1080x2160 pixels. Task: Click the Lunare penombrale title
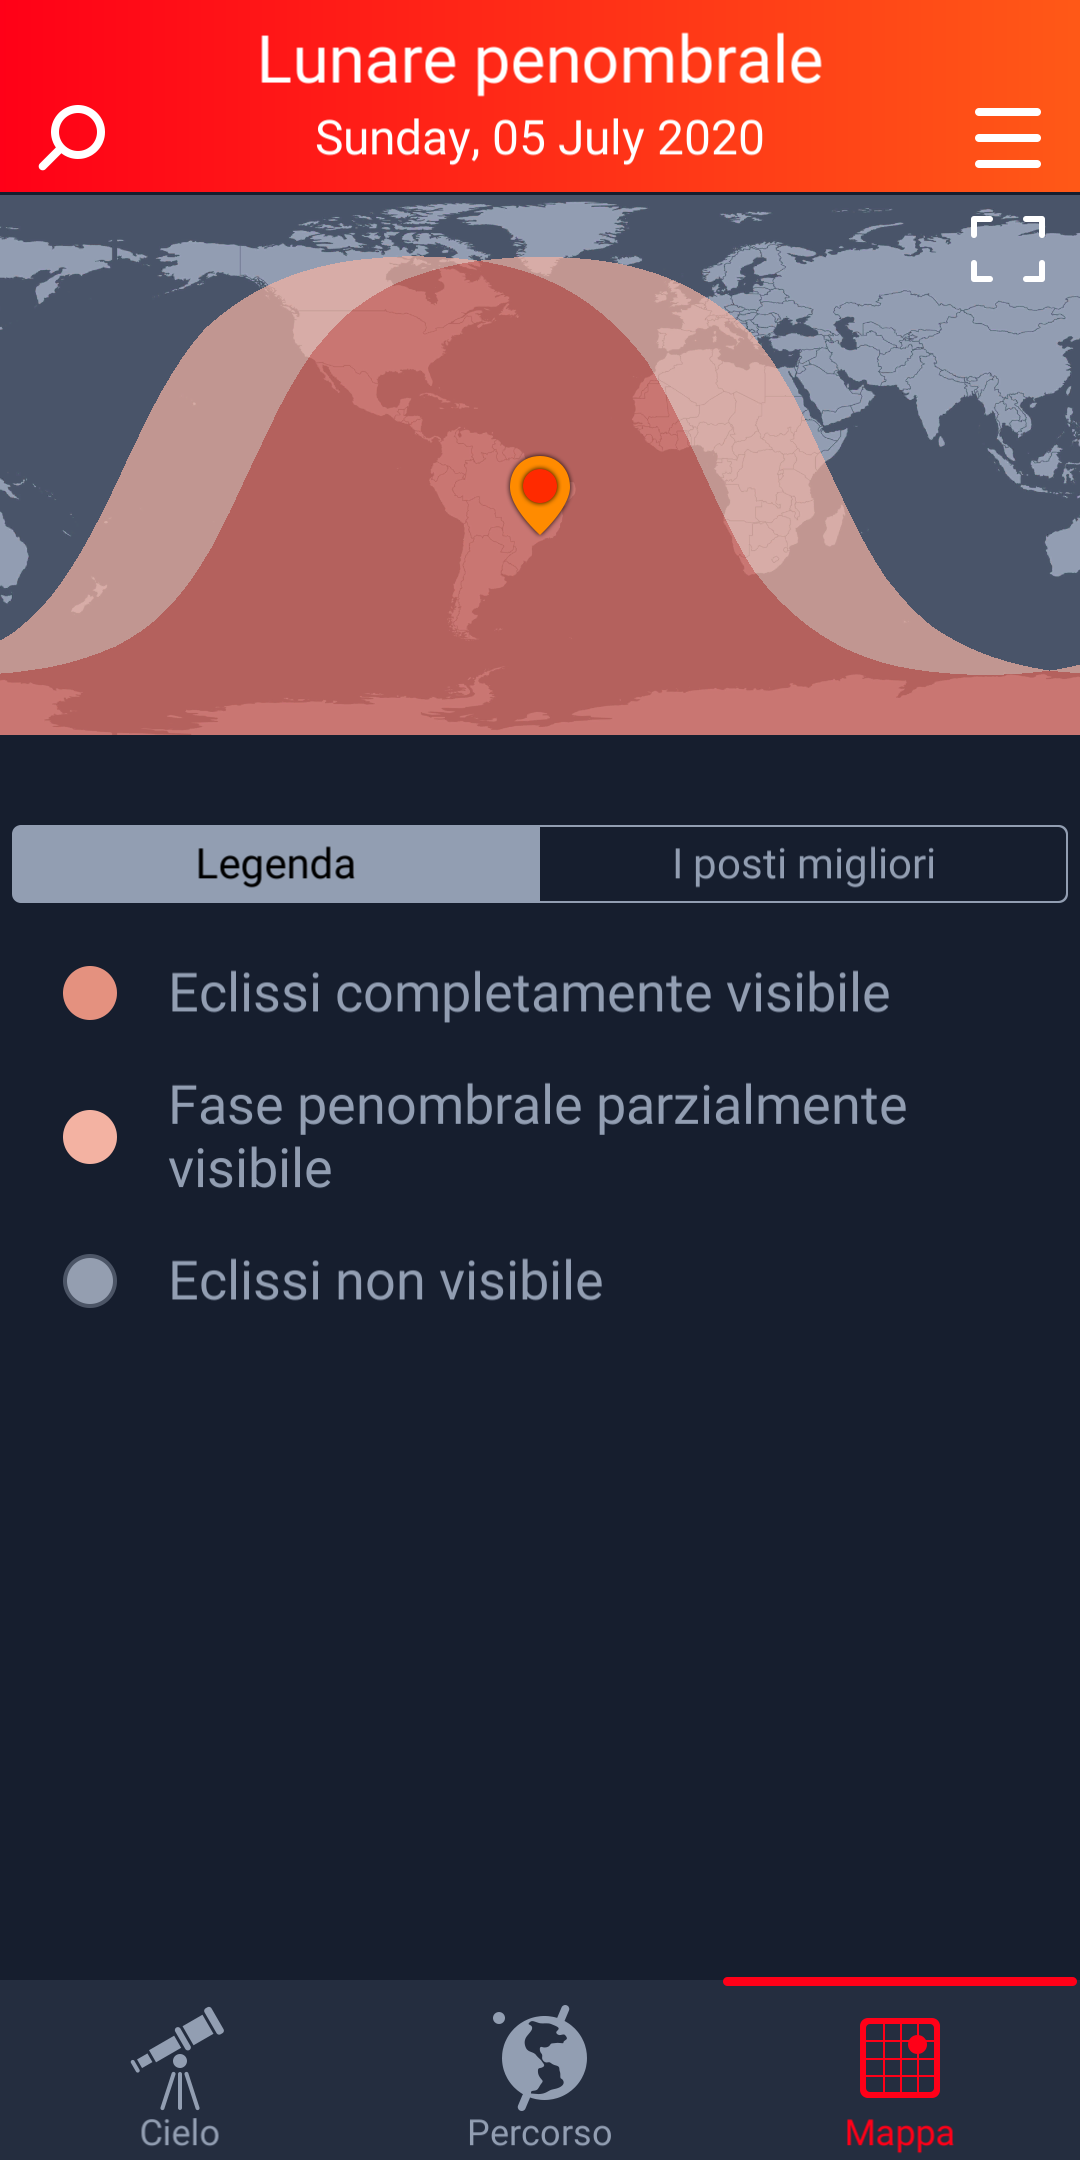click(x=540, y=60)
